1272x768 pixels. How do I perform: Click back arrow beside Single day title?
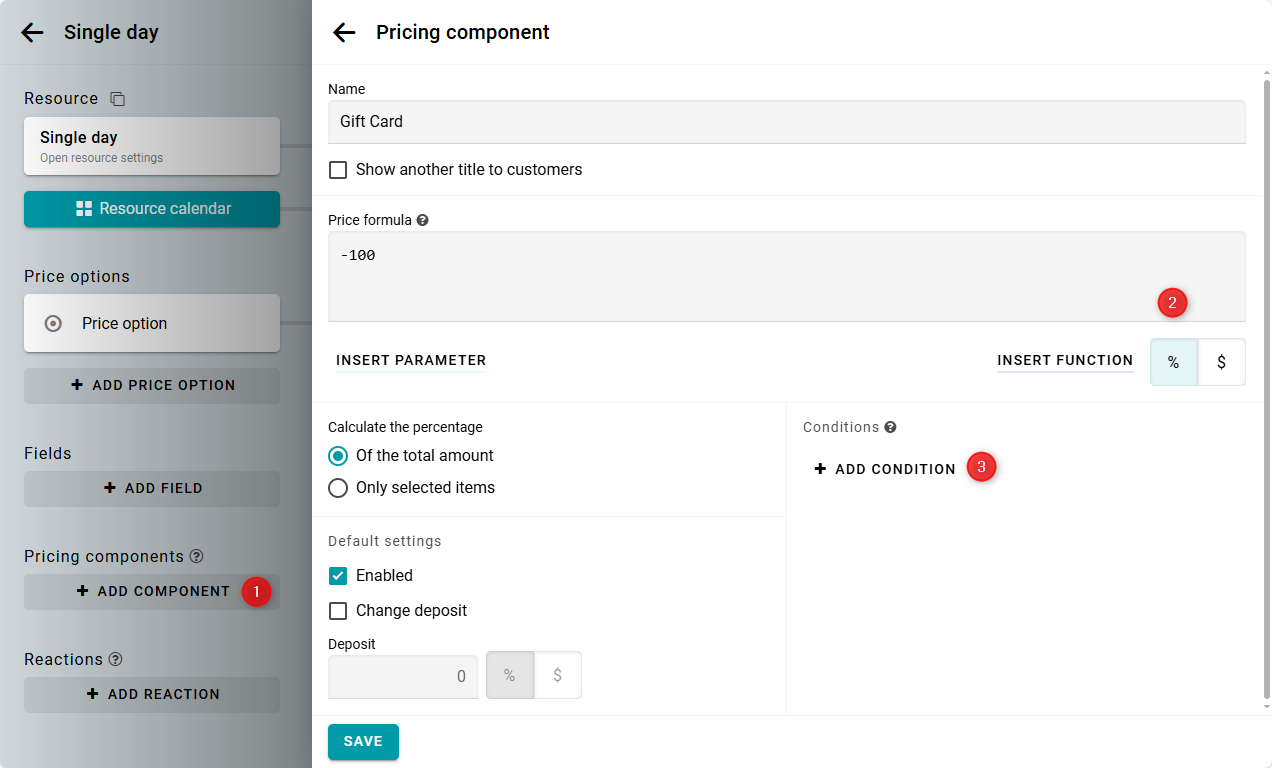[33, 33]
